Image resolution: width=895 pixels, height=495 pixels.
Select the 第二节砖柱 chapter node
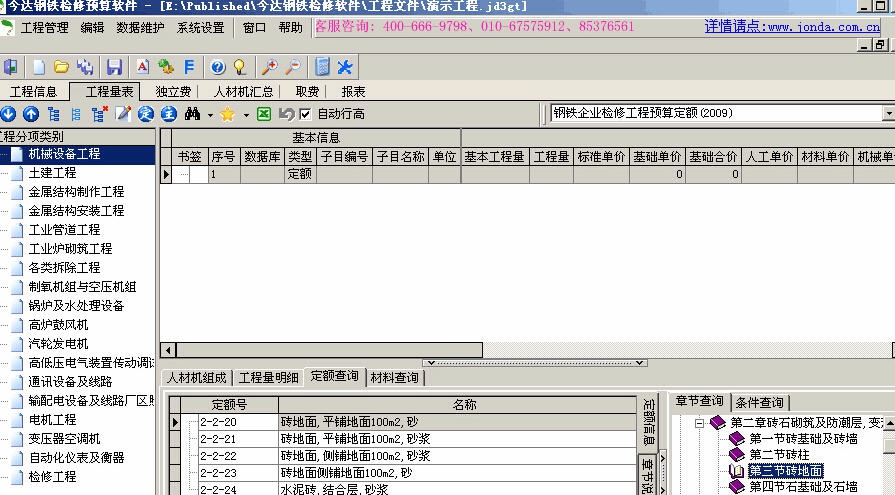pos(779,455)
